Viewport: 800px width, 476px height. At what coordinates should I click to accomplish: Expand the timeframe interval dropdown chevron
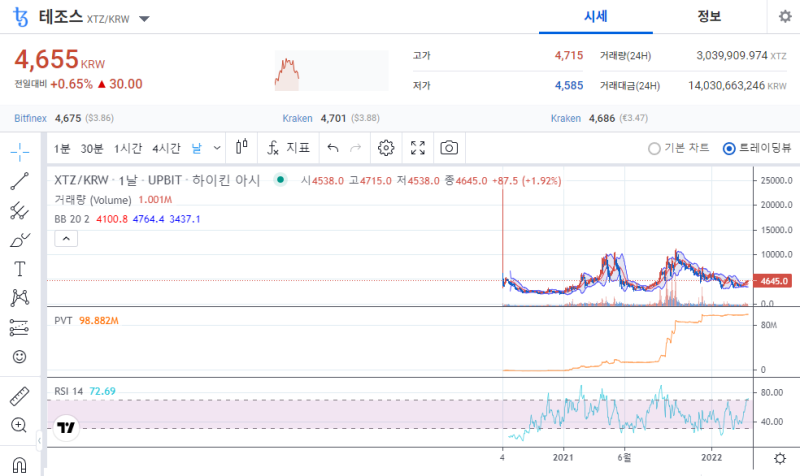point(217,148)
